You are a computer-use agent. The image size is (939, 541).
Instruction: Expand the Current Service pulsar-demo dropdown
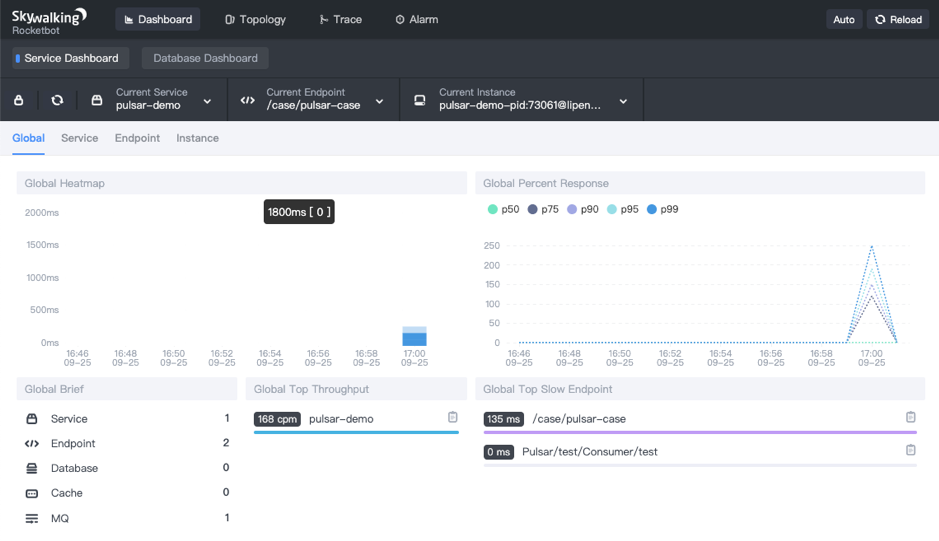(207, 101)
